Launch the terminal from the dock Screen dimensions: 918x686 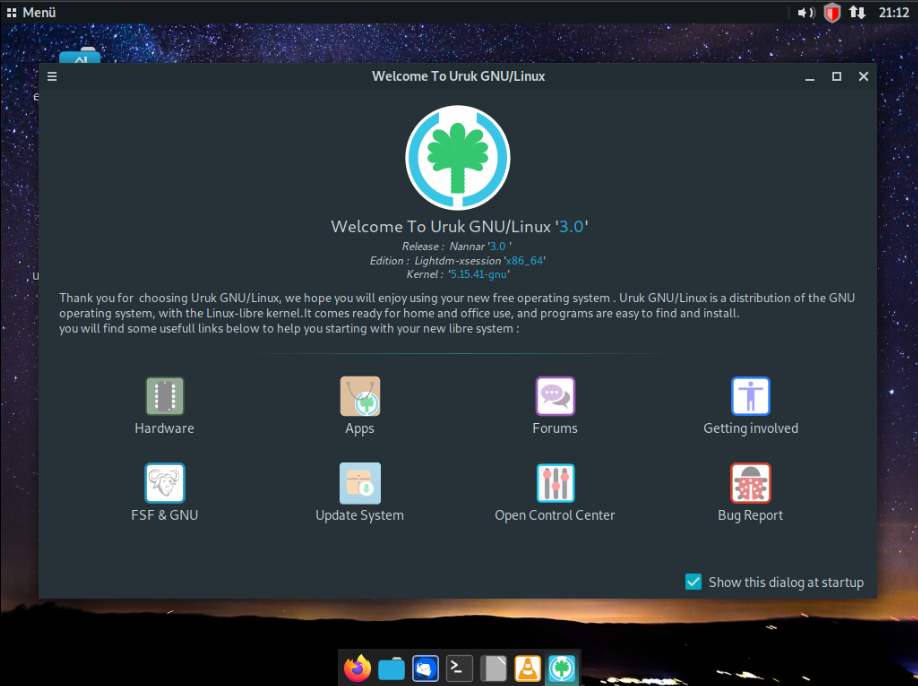click(459, 668)
